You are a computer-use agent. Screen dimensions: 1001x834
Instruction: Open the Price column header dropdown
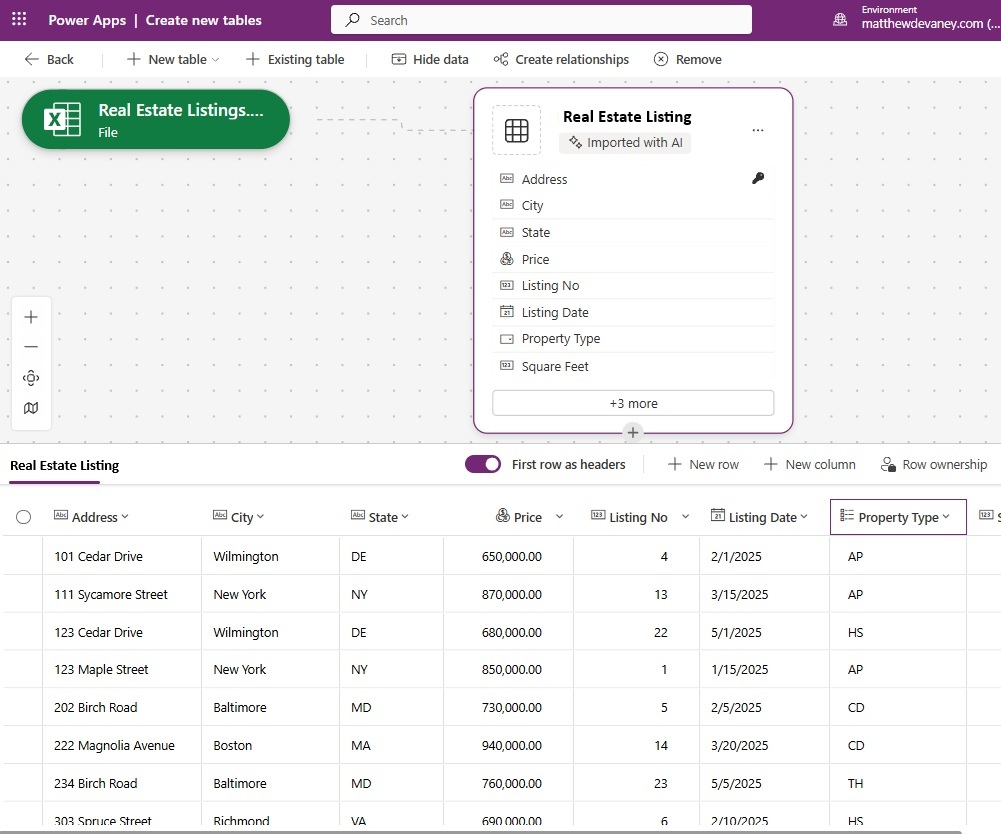[x=560, y=517]
